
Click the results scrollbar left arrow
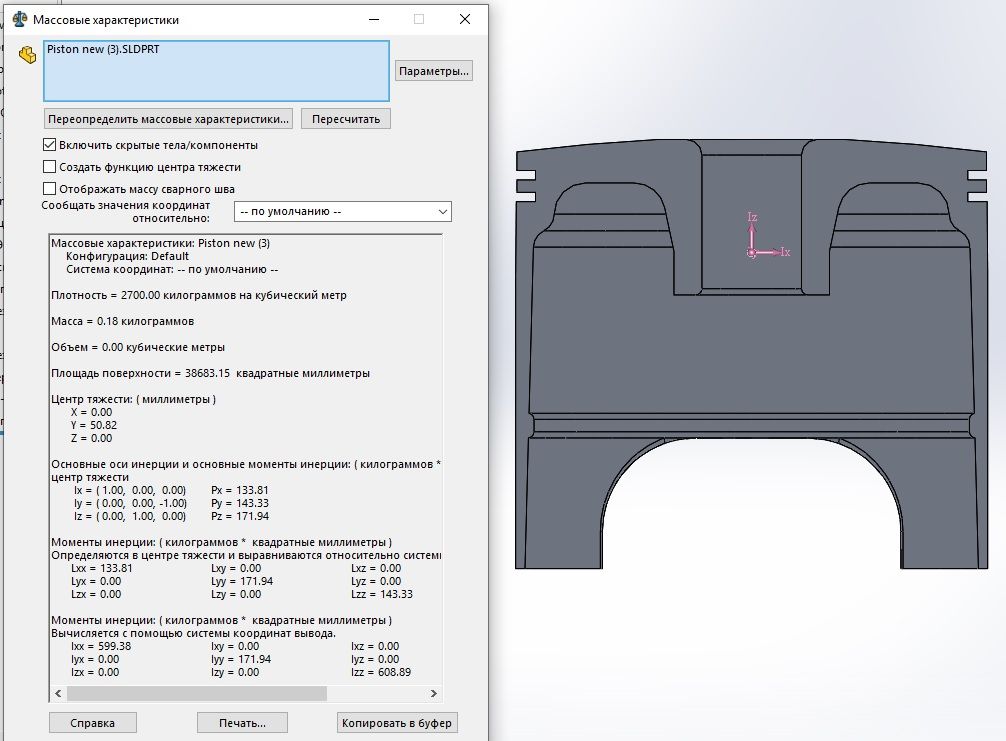58,693
